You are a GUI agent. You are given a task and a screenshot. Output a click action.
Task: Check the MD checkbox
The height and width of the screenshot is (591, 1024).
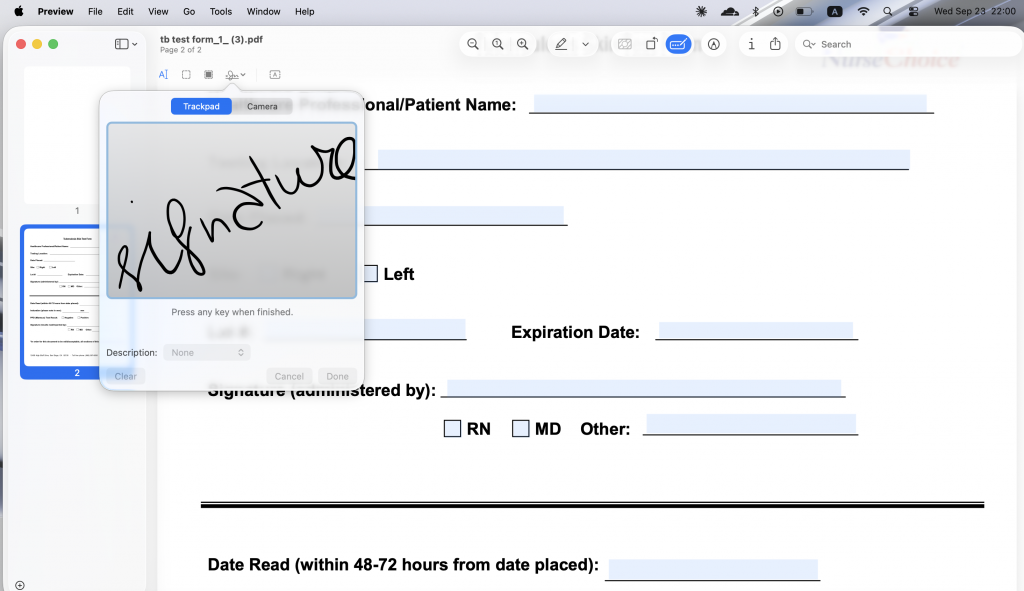pos(520,428)
